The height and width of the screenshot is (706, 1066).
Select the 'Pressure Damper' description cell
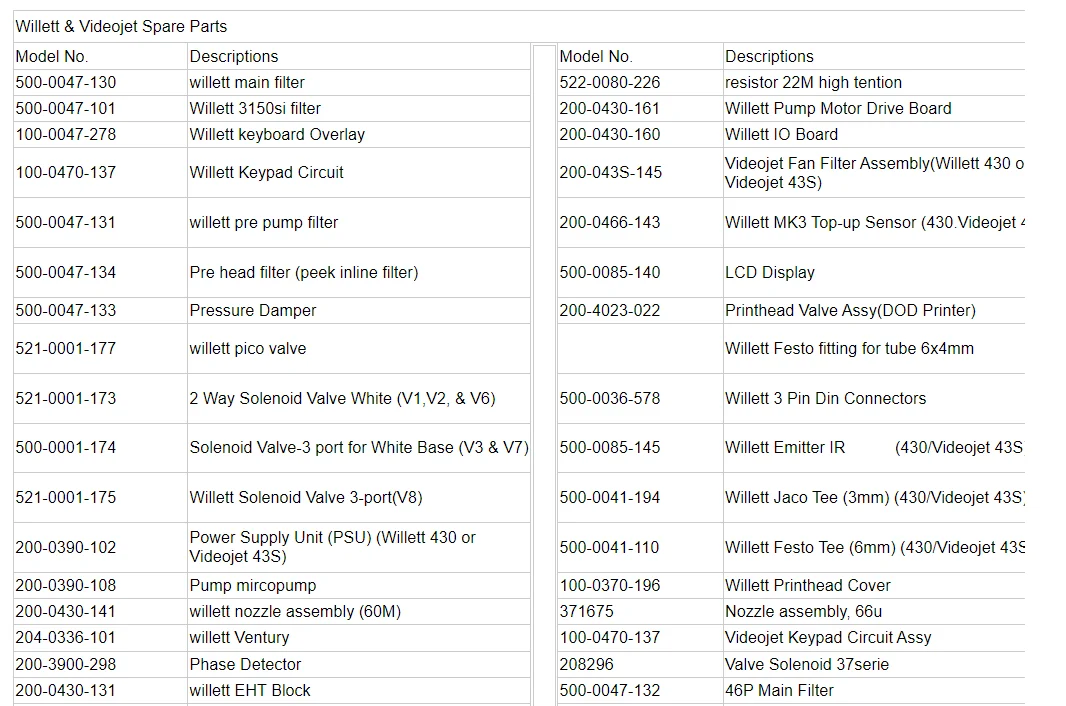pyautogui.click(x=359, y=311)
